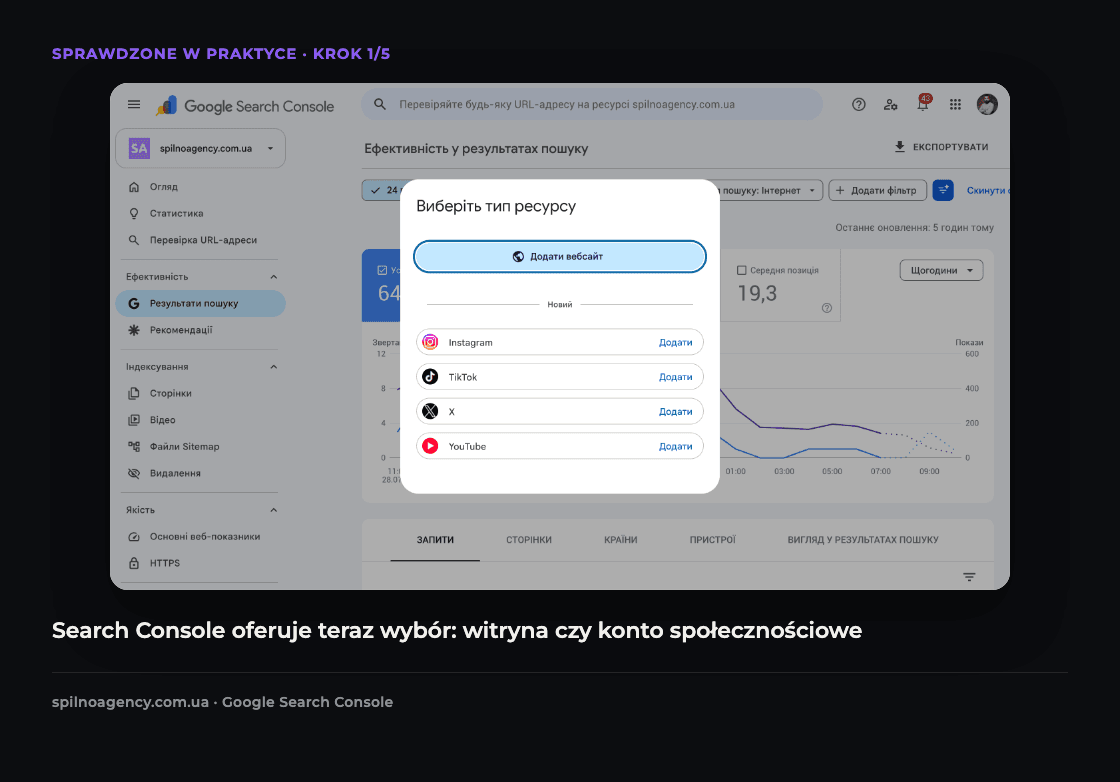Click Додати next to YouTube

(675, 446)
